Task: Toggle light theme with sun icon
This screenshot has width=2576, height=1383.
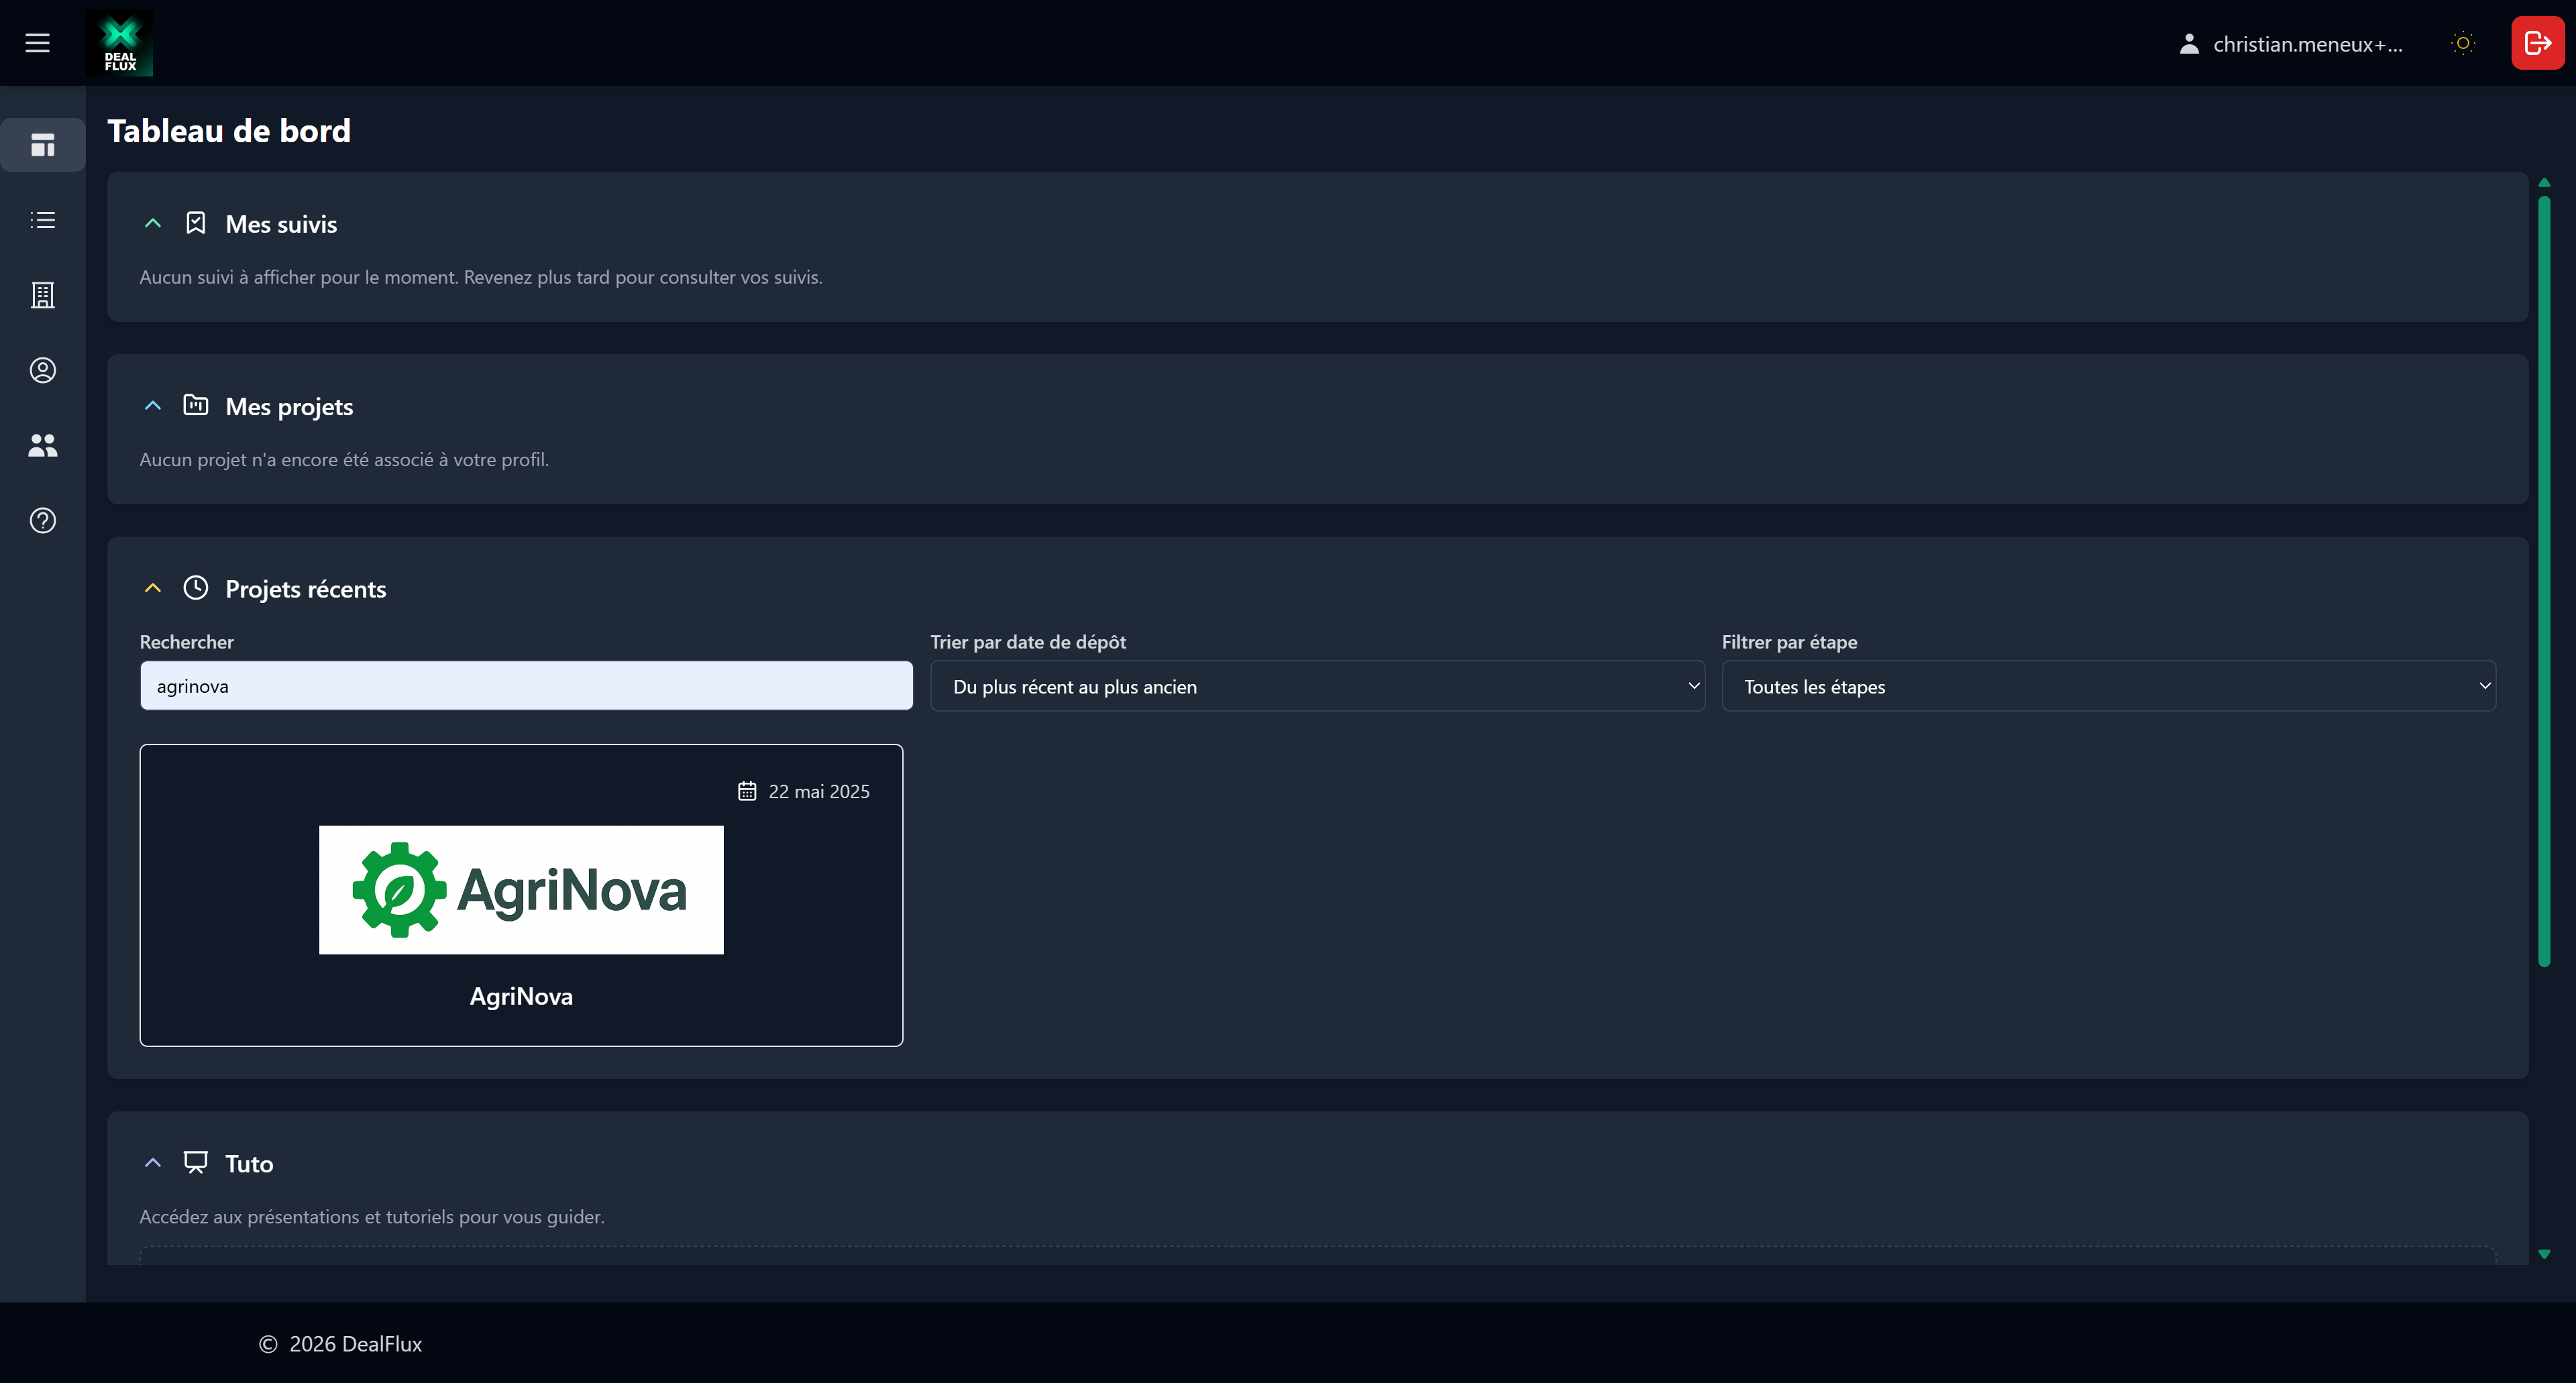Action: pos(2463,43)
